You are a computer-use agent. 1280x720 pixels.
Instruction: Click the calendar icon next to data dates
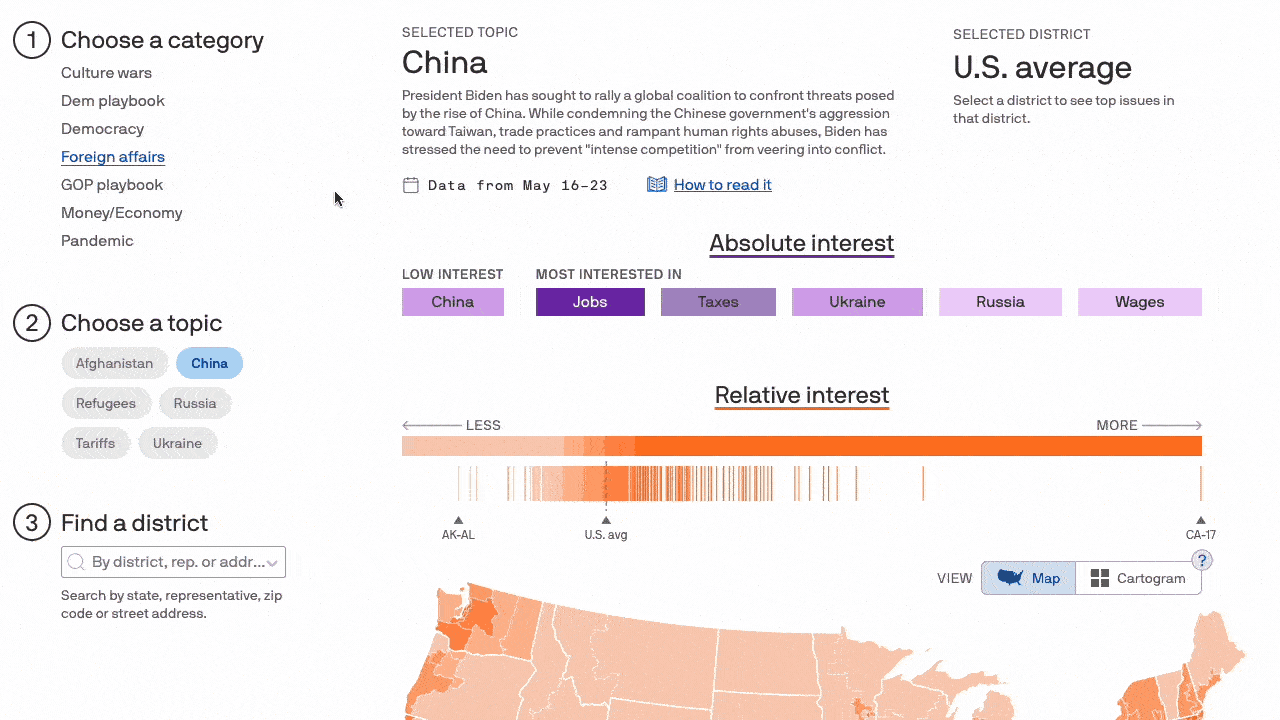410,185
